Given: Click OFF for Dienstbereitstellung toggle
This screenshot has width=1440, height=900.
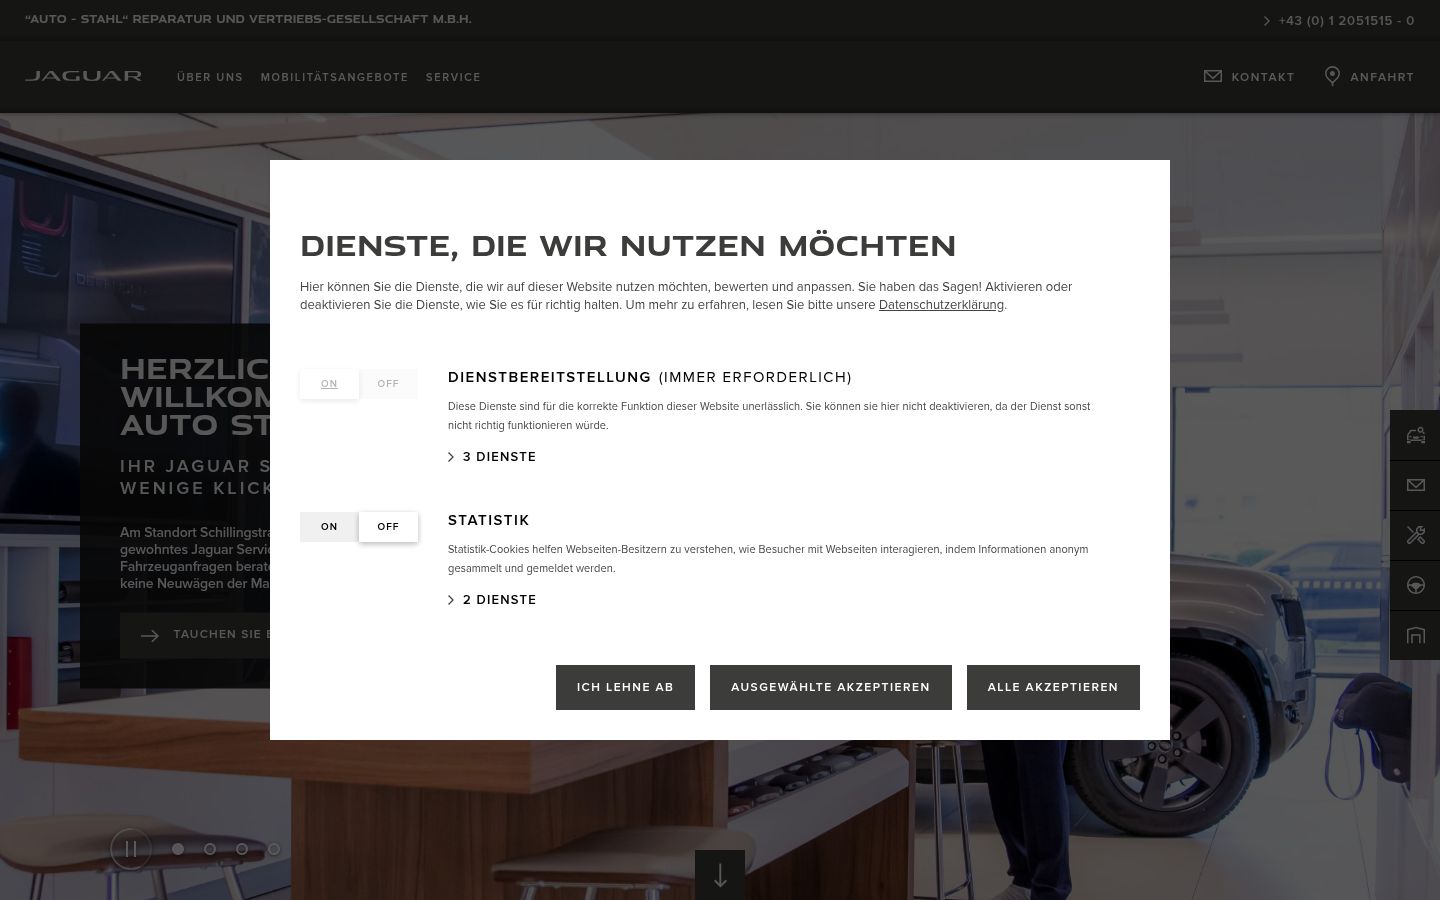Looking at the screenshot, I should [x=388, y=384].
